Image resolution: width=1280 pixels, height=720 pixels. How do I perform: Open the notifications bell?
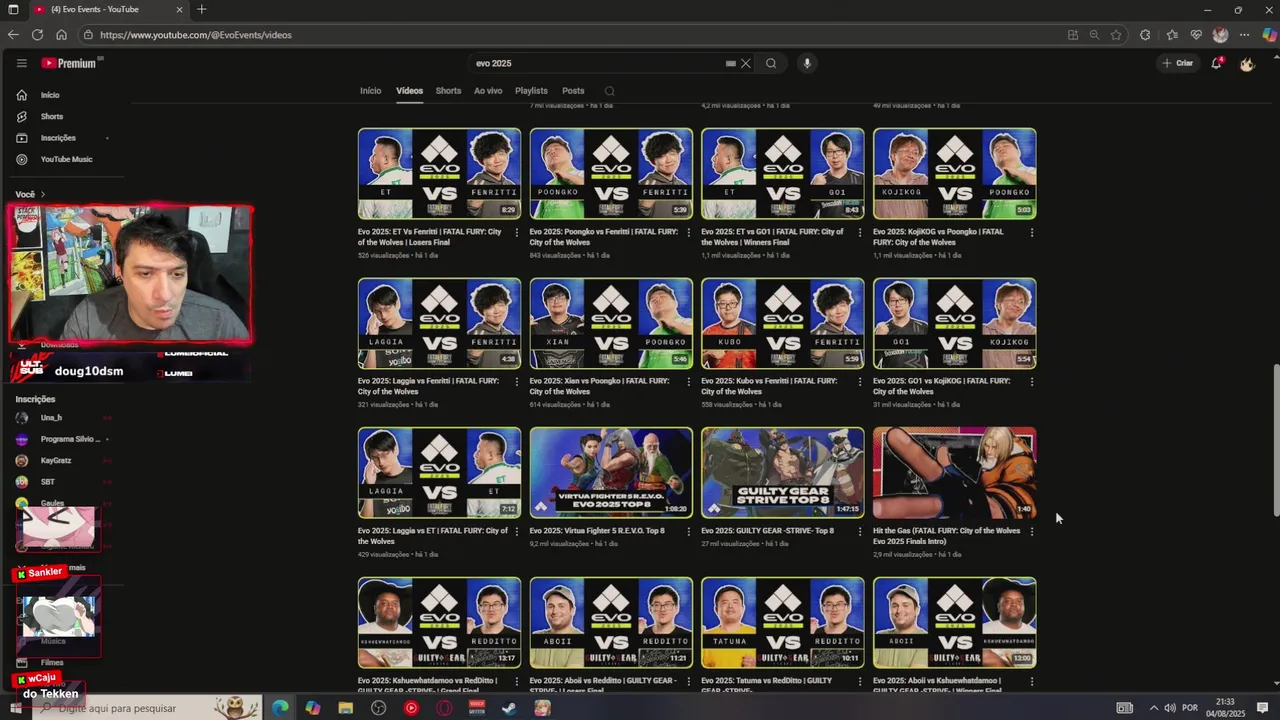coord(1216,63)
